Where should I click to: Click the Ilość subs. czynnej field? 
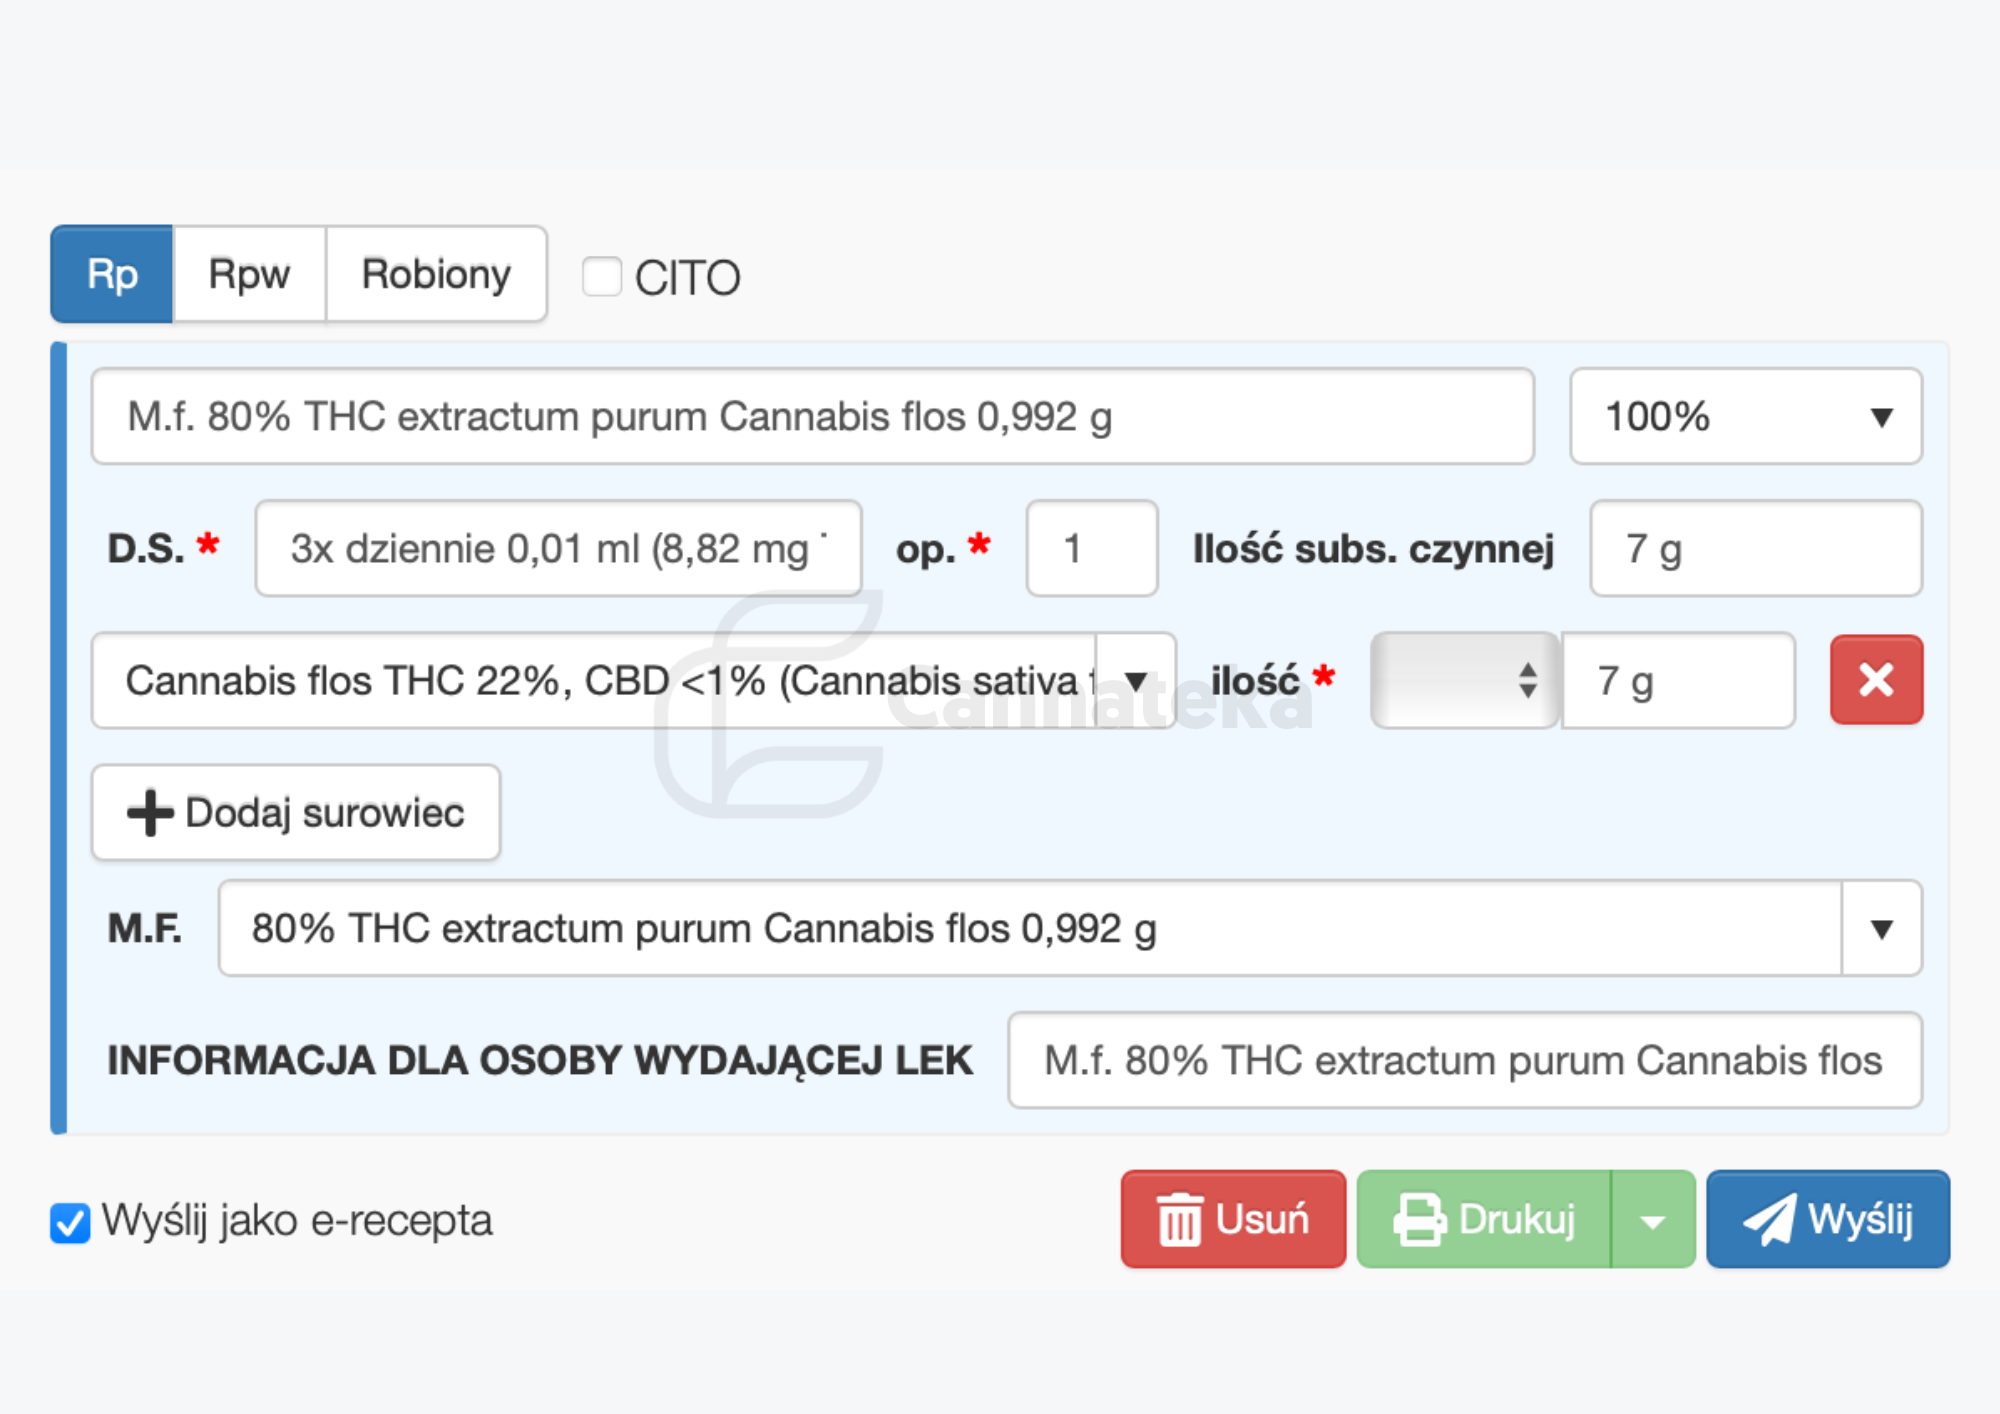click(x=1755, y=549)
